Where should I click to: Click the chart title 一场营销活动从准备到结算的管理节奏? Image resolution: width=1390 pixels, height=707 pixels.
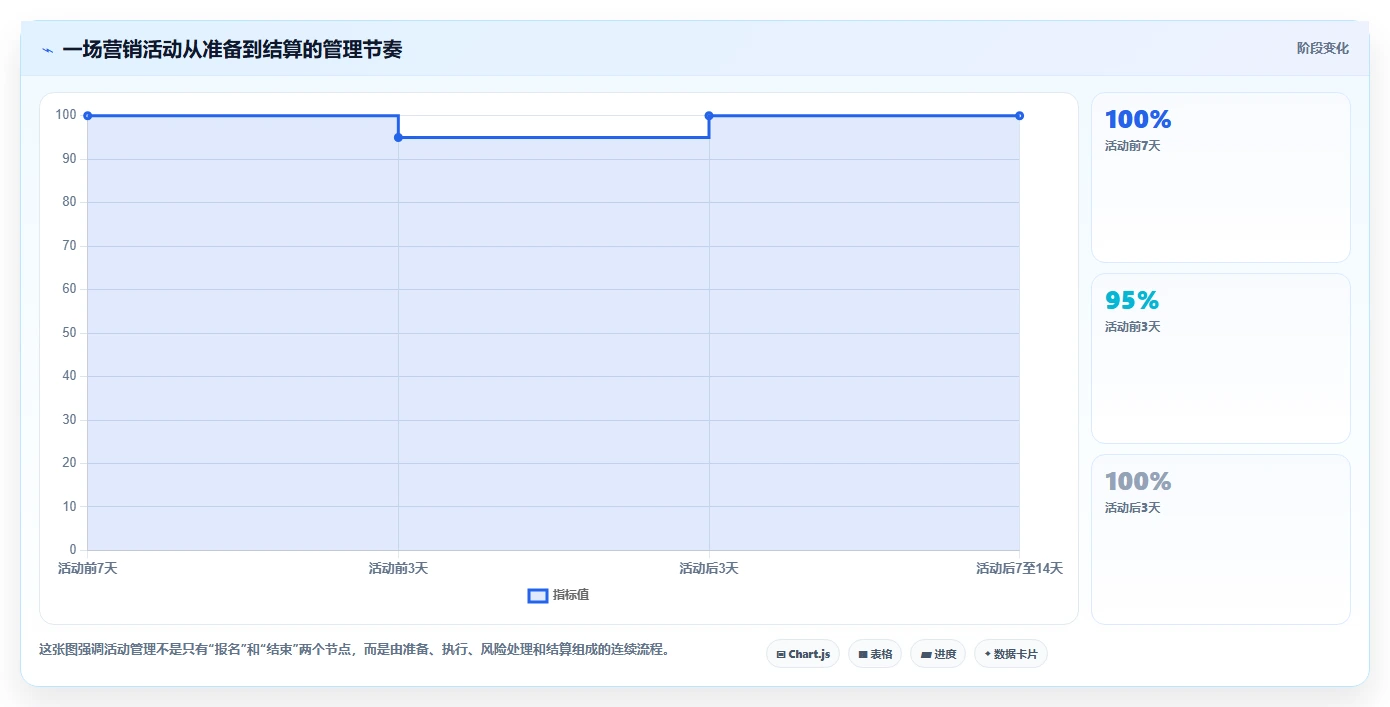(232, 49)
